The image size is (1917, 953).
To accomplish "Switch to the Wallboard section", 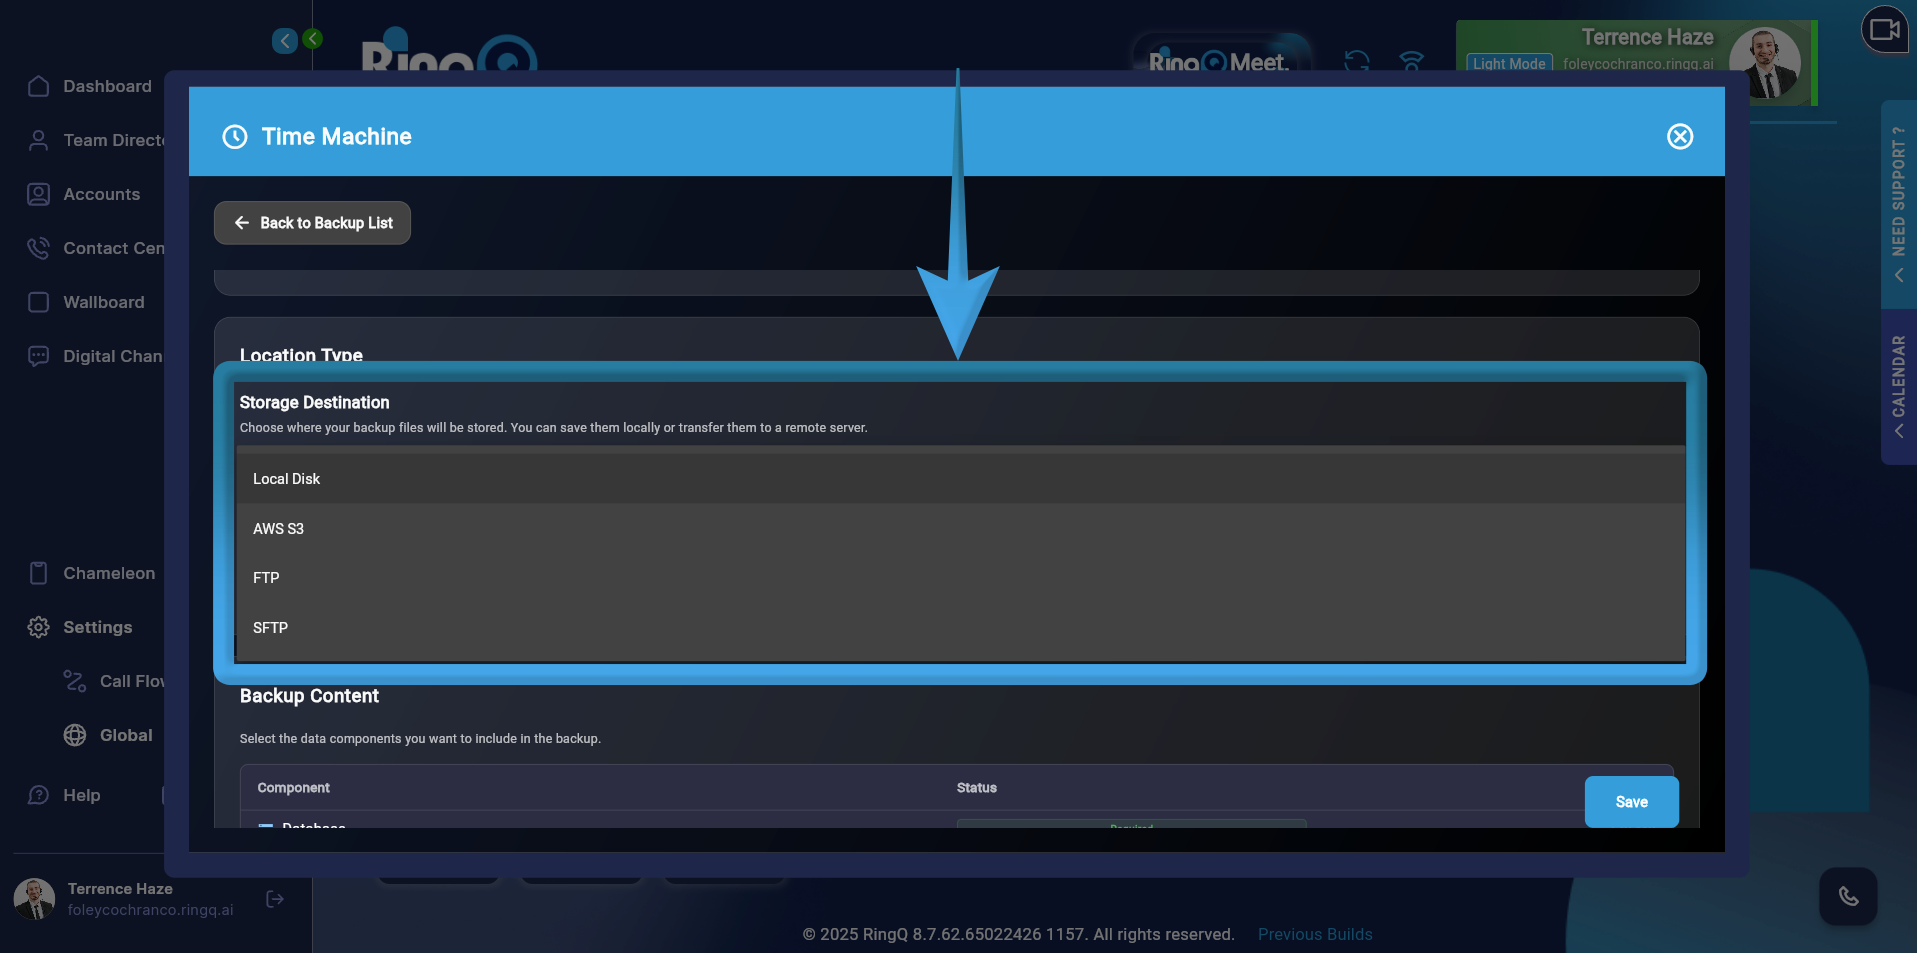I will [x=38, y=302].
